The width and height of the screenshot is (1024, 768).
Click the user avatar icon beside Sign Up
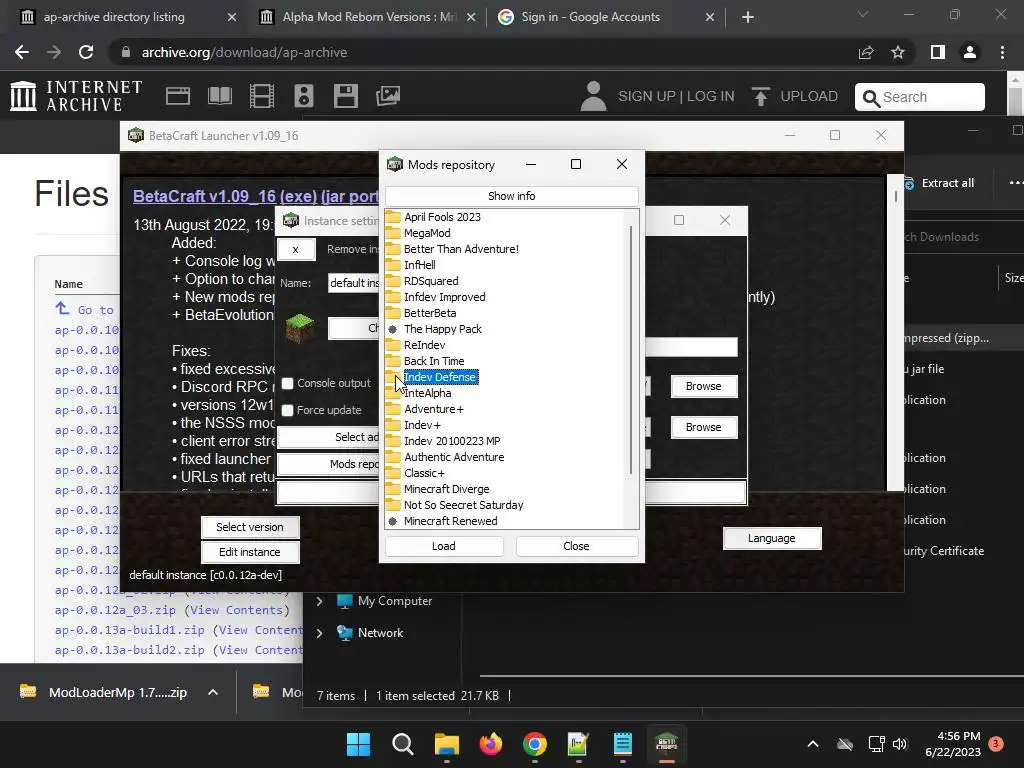coord(593,96)
